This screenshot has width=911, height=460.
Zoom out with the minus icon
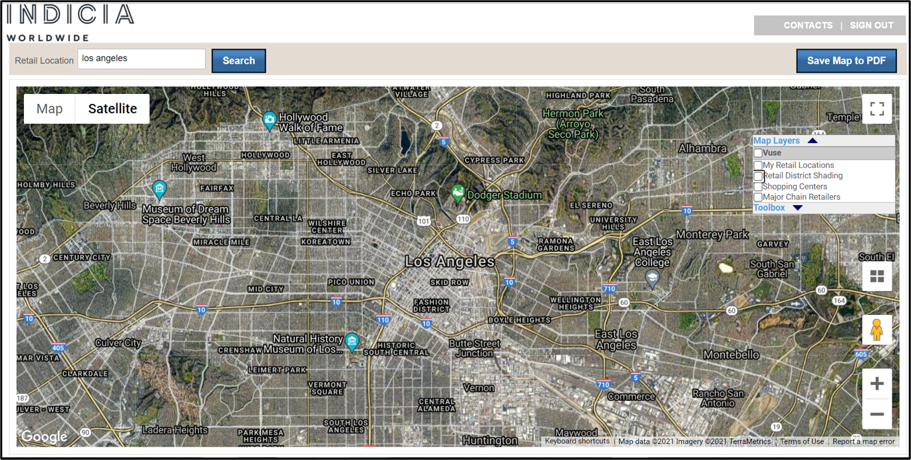click(x=877, y=414)
